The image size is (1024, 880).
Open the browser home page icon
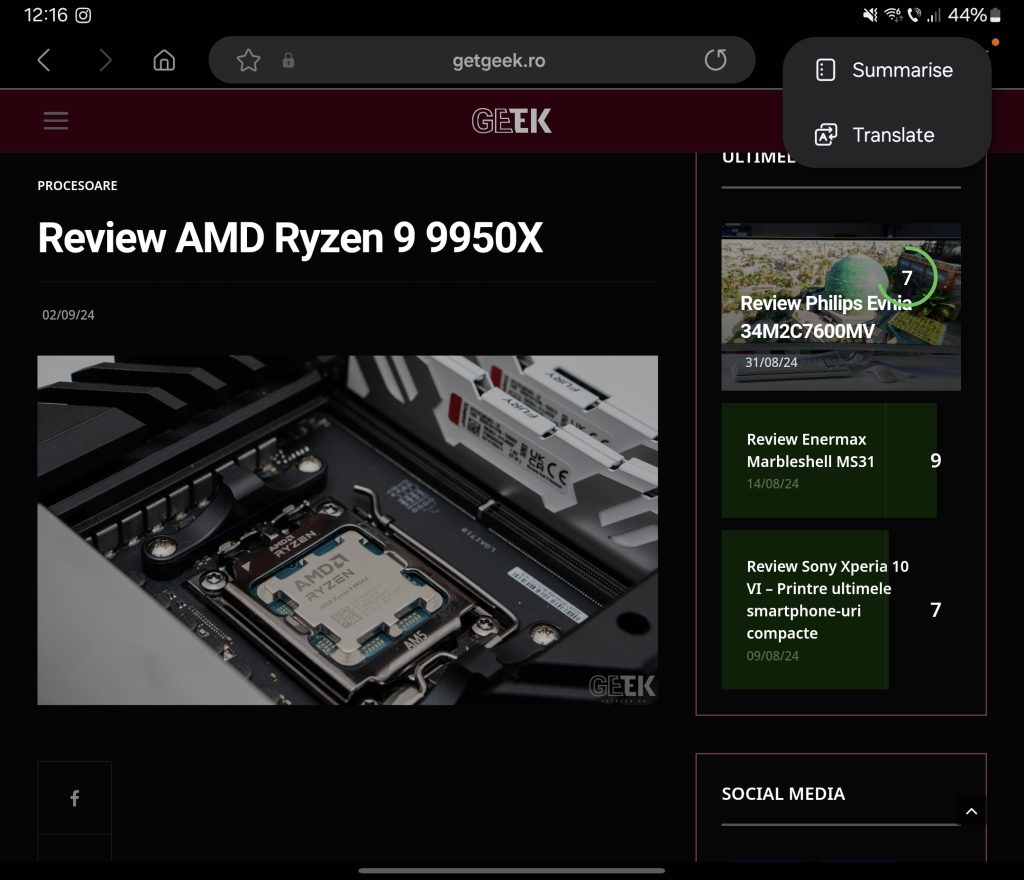(x=164, y=60)
